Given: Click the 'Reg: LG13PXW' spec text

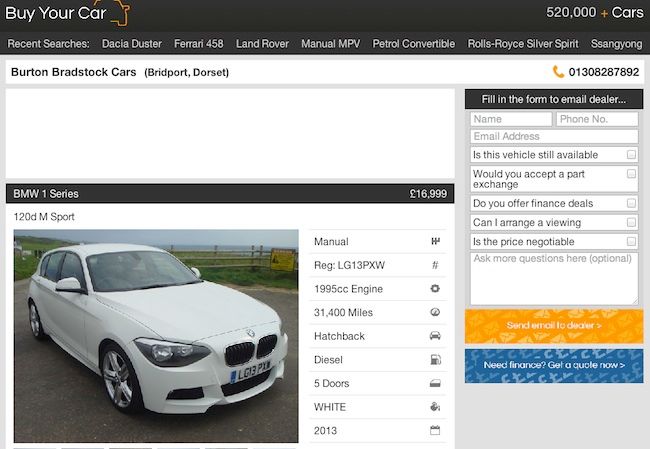Looking at the screenshot, I should (349, 265).
